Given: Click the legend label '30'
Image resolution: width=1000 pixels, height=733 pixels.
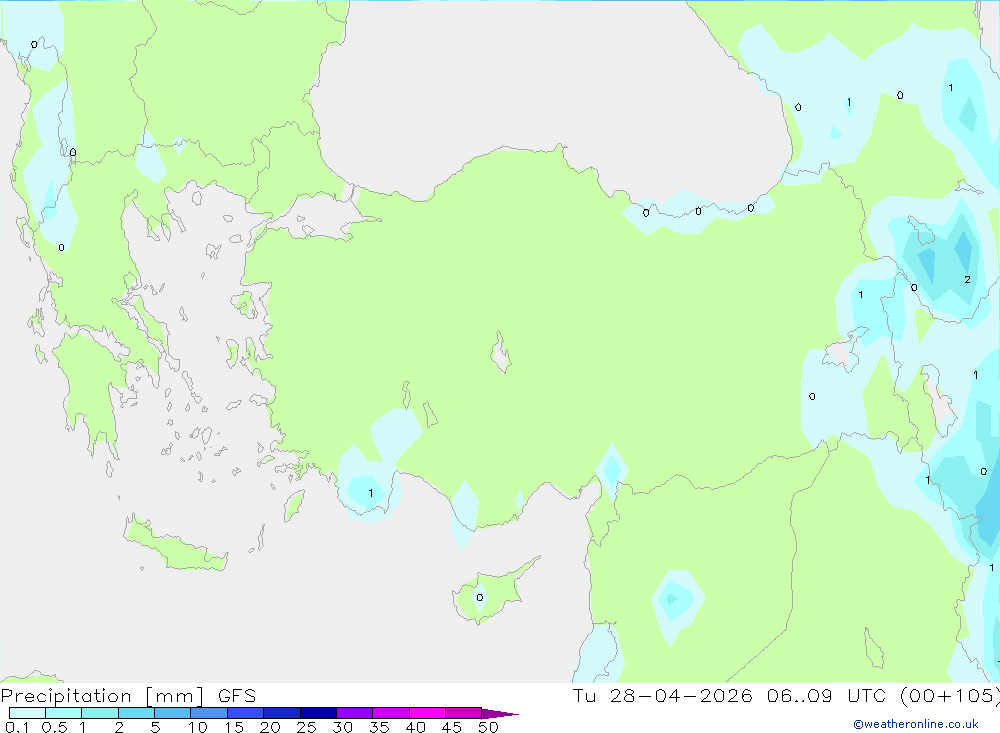Looking at the screenshot, I should click(342, 727).
